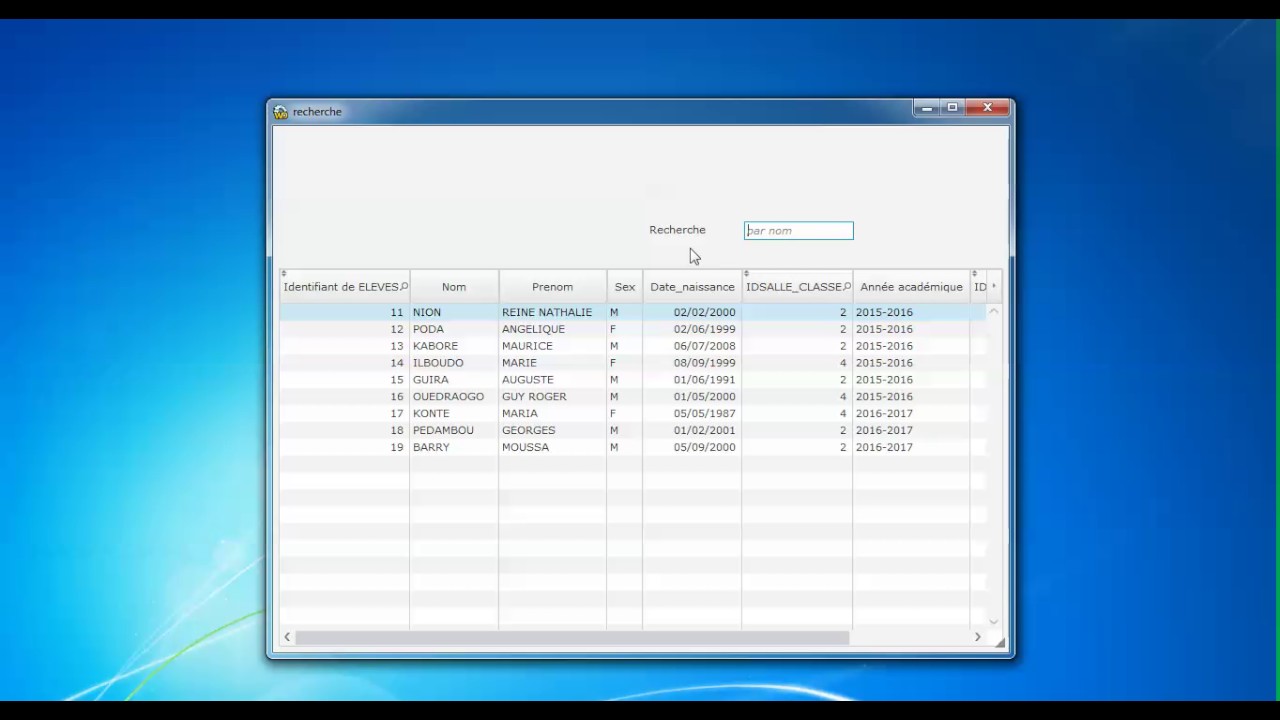Click the prenom cell REINE NATHALIE

tap(552, 312)
